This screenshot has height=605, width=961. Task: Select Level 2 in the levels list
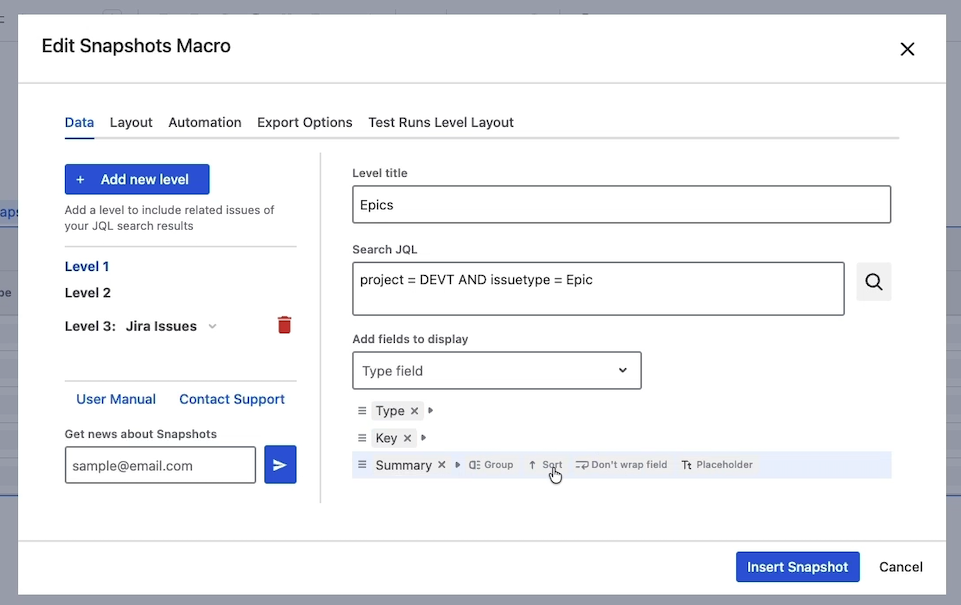click(x=88, y=293)
